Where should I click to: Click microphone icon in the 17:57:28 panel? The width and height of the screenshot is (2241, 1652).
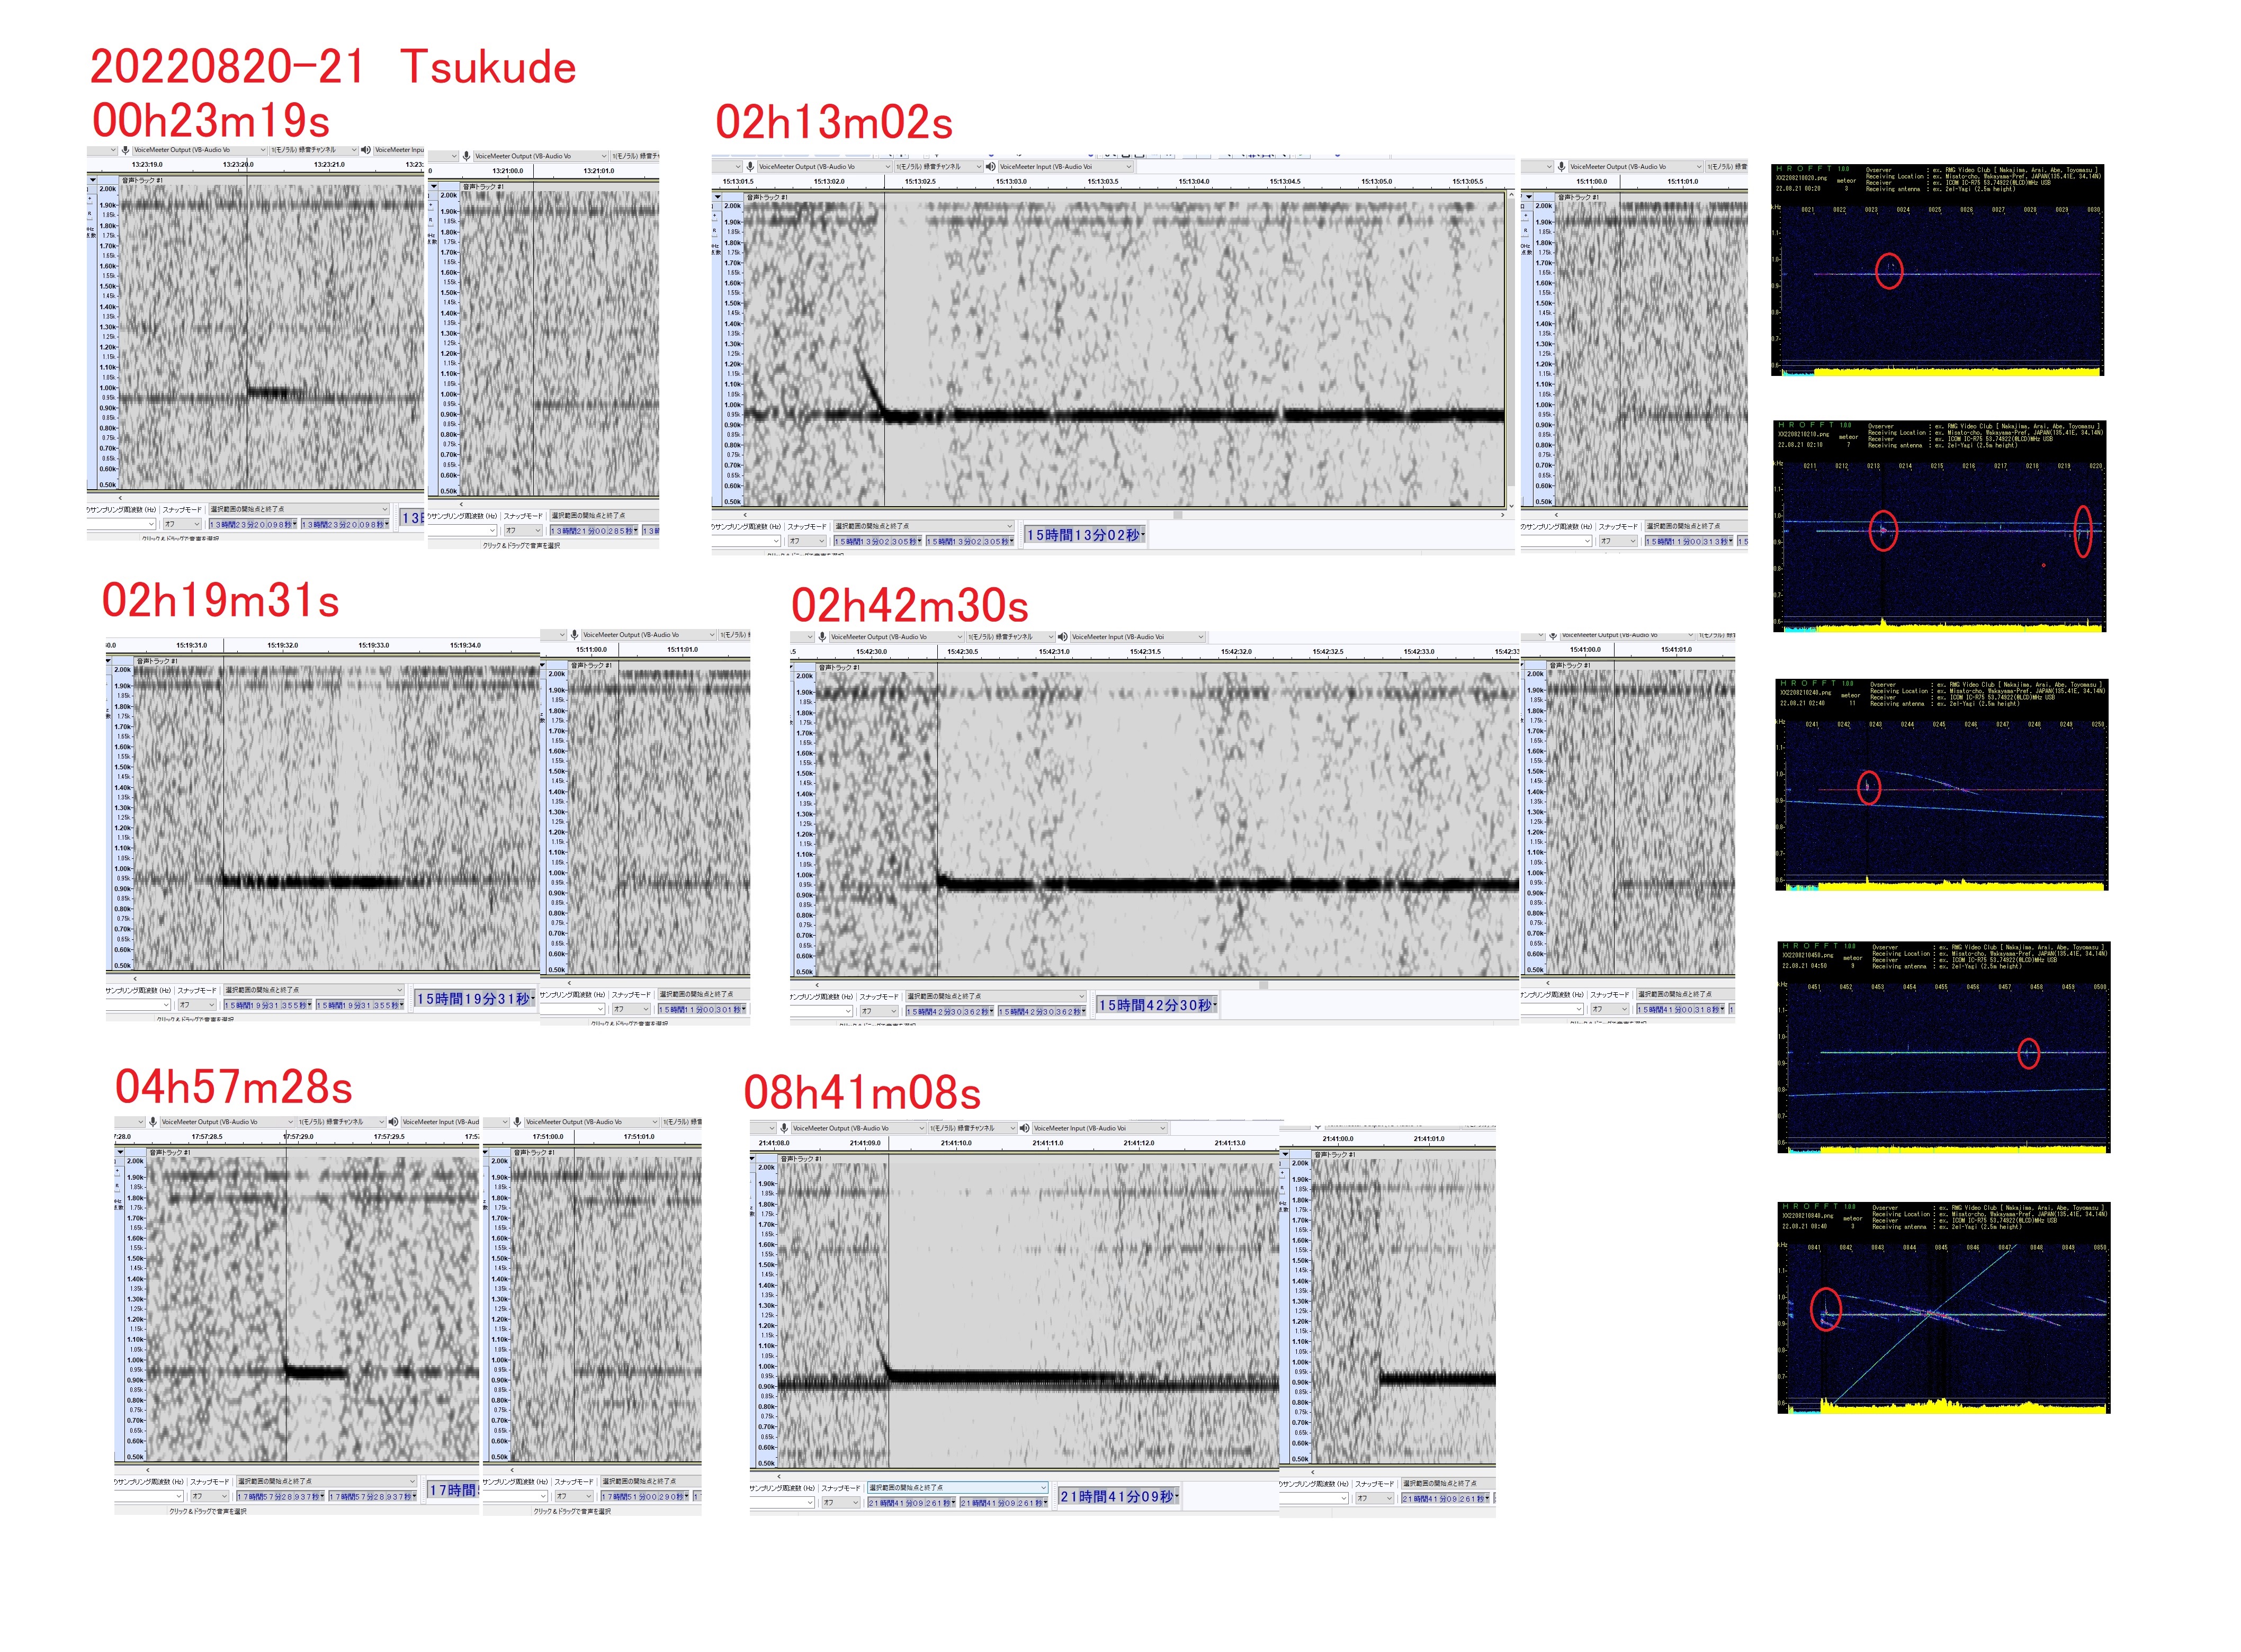[153, 1122]
